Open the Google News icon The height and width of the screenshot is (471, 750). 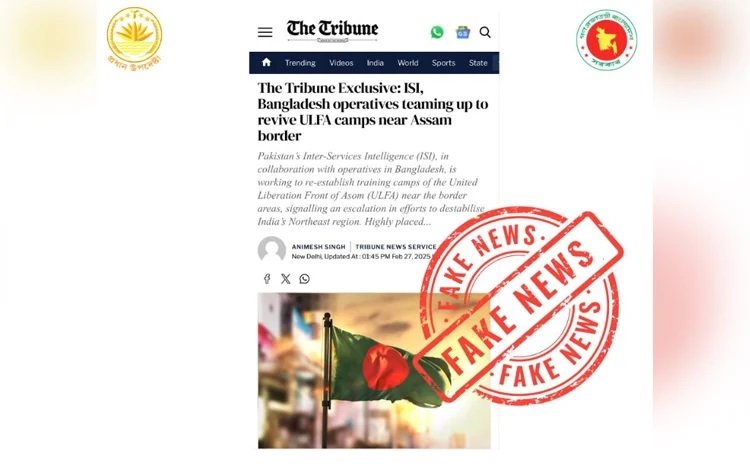(463, 33)
